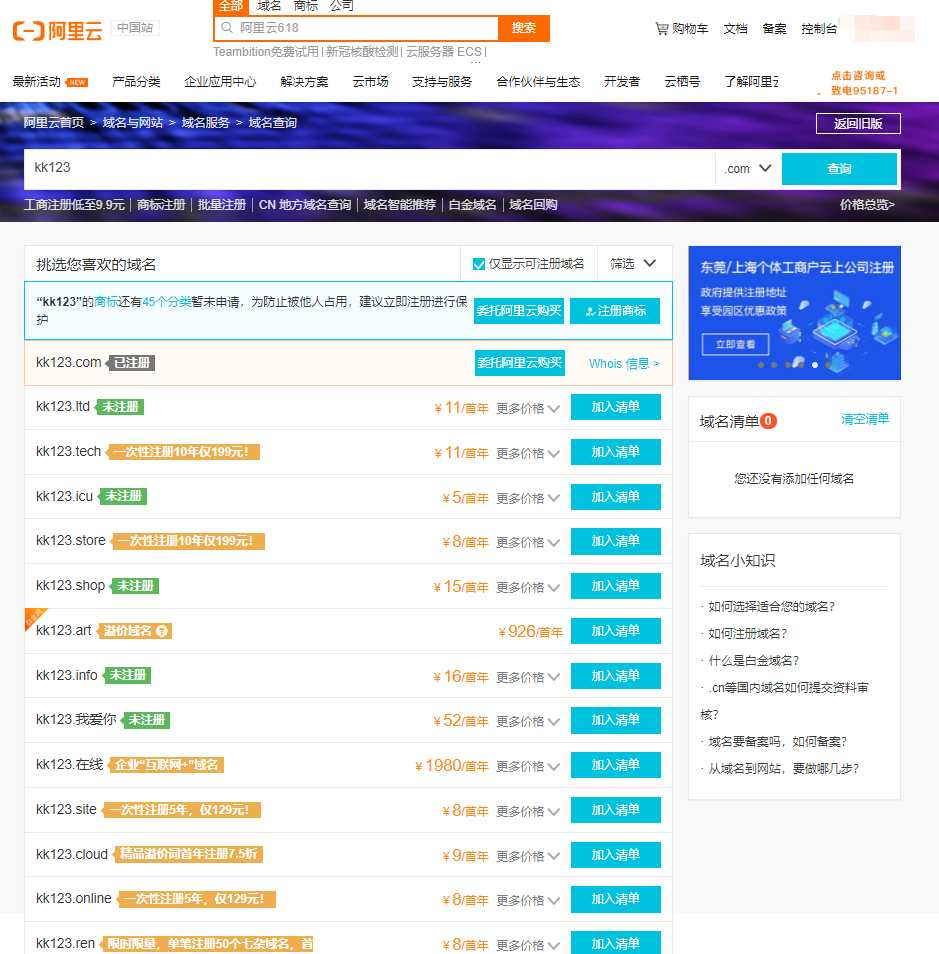939x954 pixels.
Task: Expand 更多价格 for kk123.tech
Action: point(528,453)
